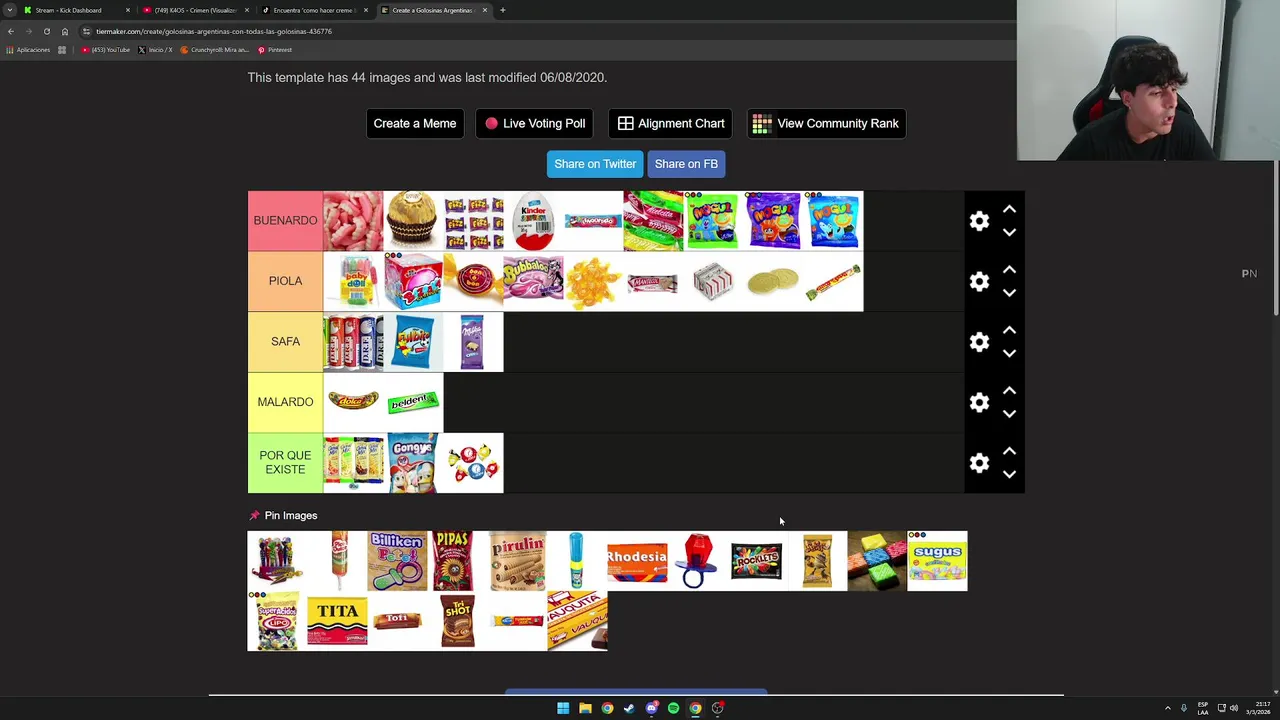Open the Alignment Chart

coord(671,123)
